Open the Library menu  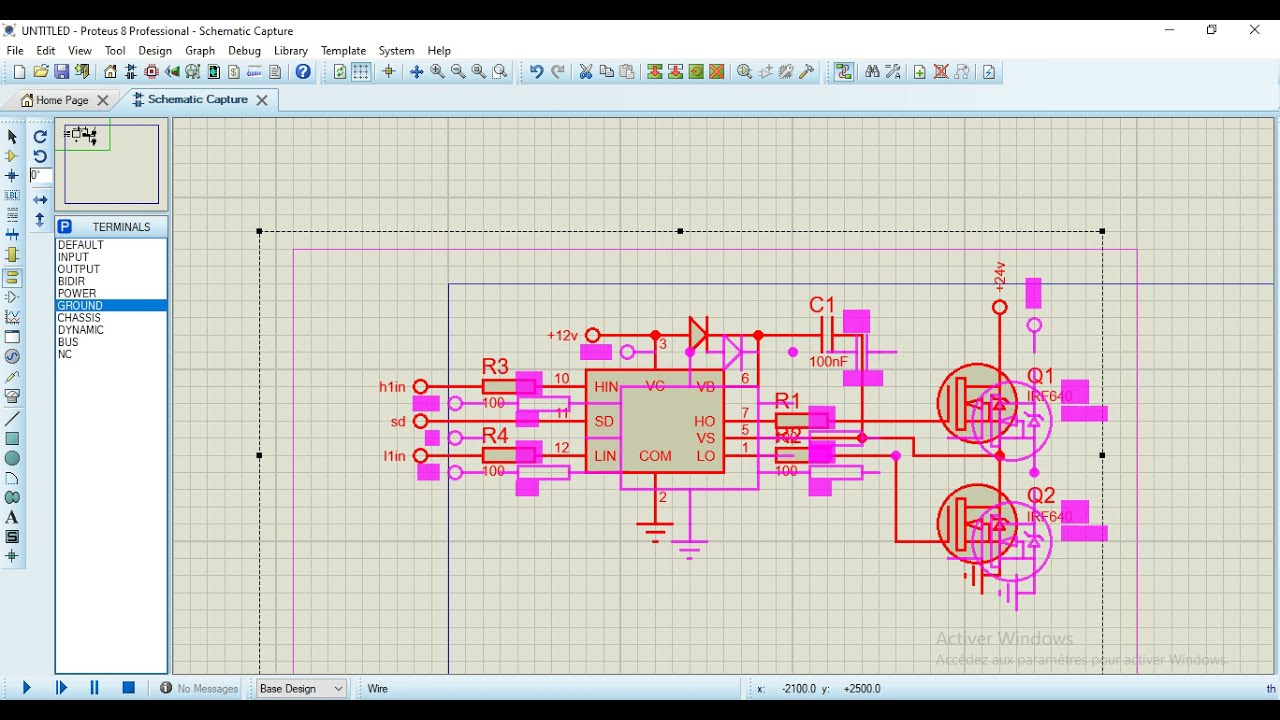click(291, 50)
